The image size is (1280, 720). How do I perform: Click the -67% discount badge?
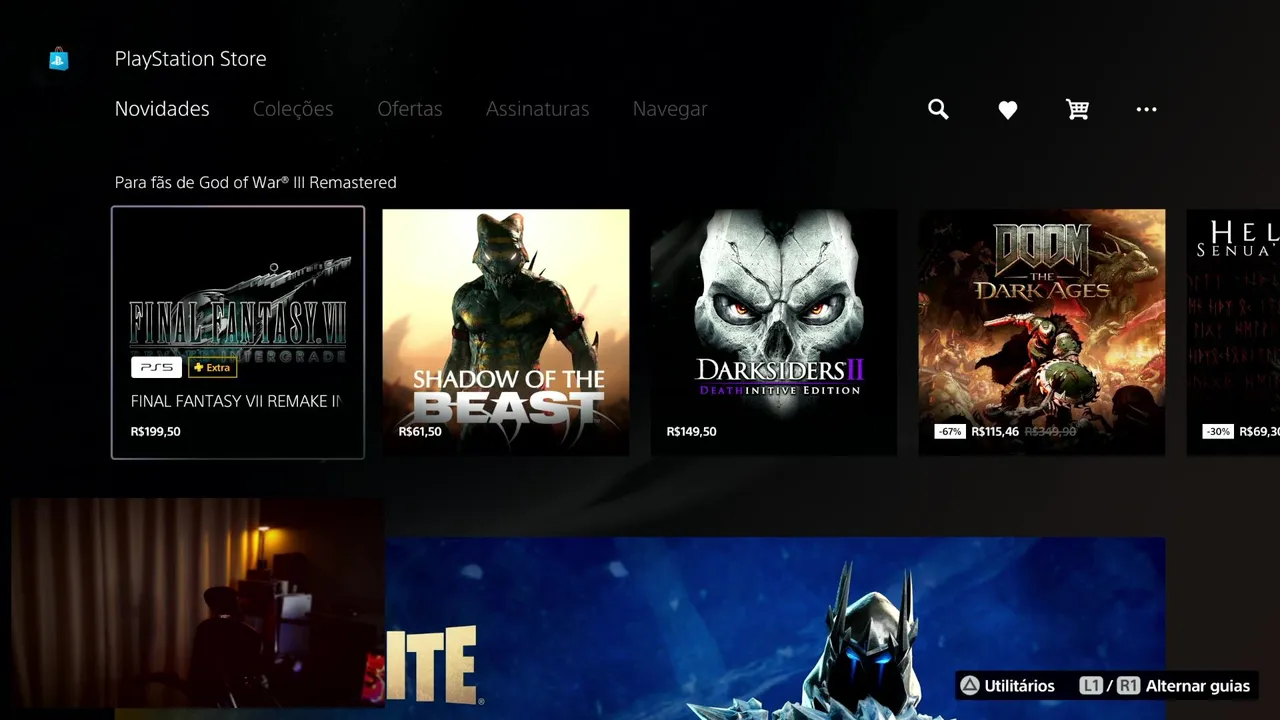tap(949, 432)
